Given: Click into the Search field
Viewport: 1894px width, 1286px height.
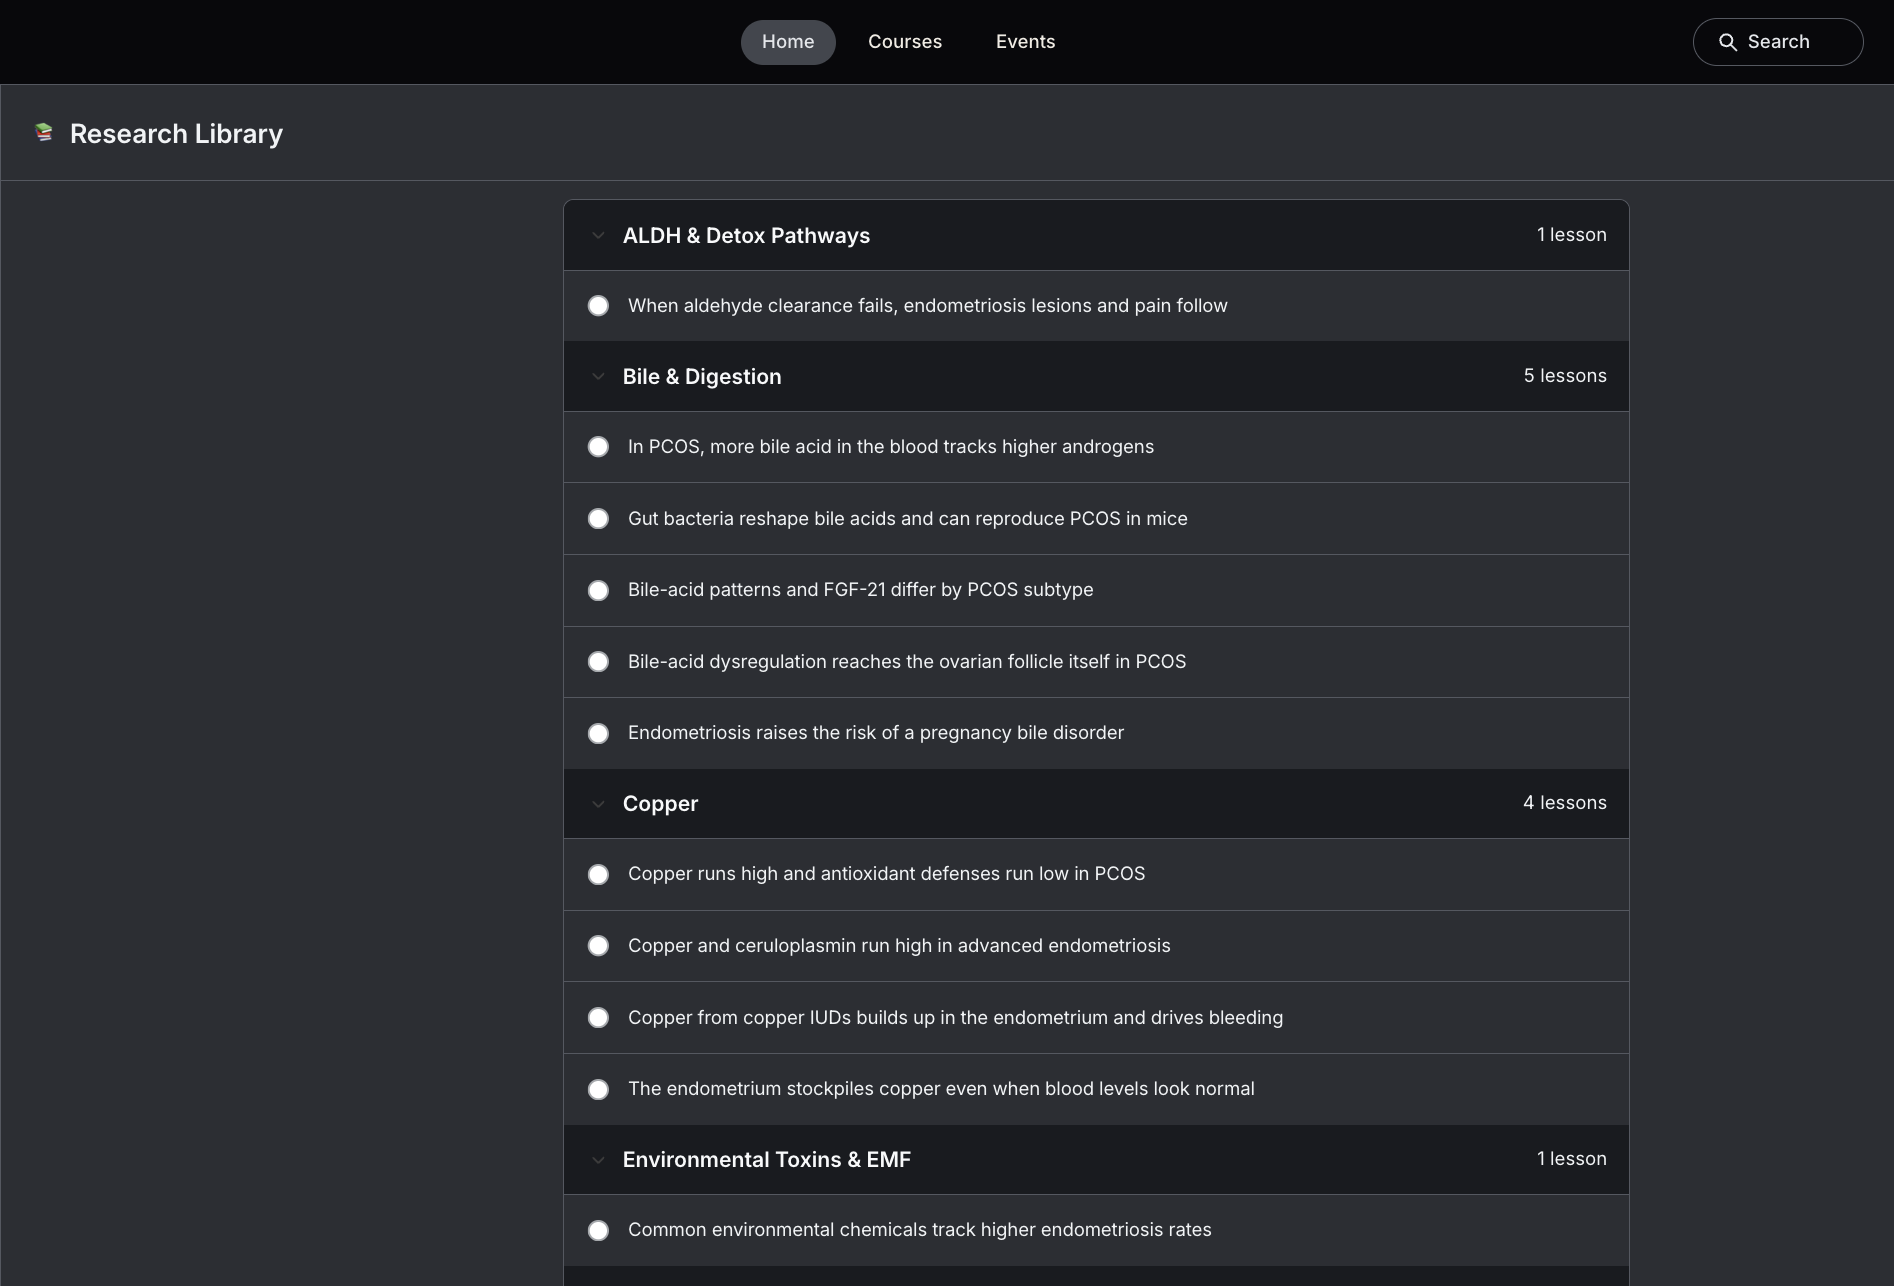Looking at the screenshot, I should point(1778,42).
